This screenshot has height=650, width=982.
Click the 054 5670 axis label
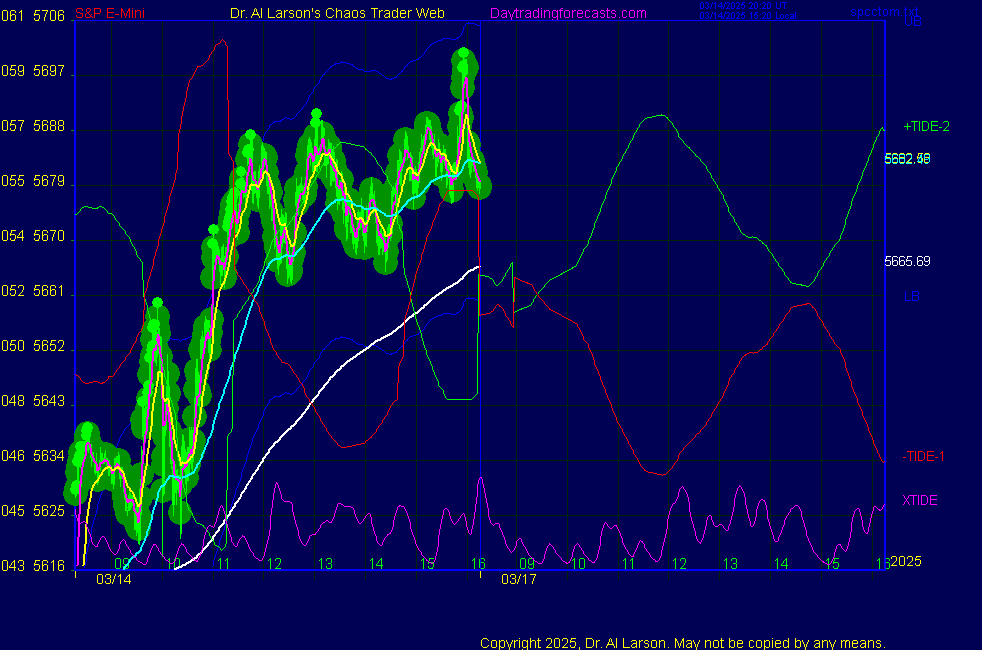point(33,237)
